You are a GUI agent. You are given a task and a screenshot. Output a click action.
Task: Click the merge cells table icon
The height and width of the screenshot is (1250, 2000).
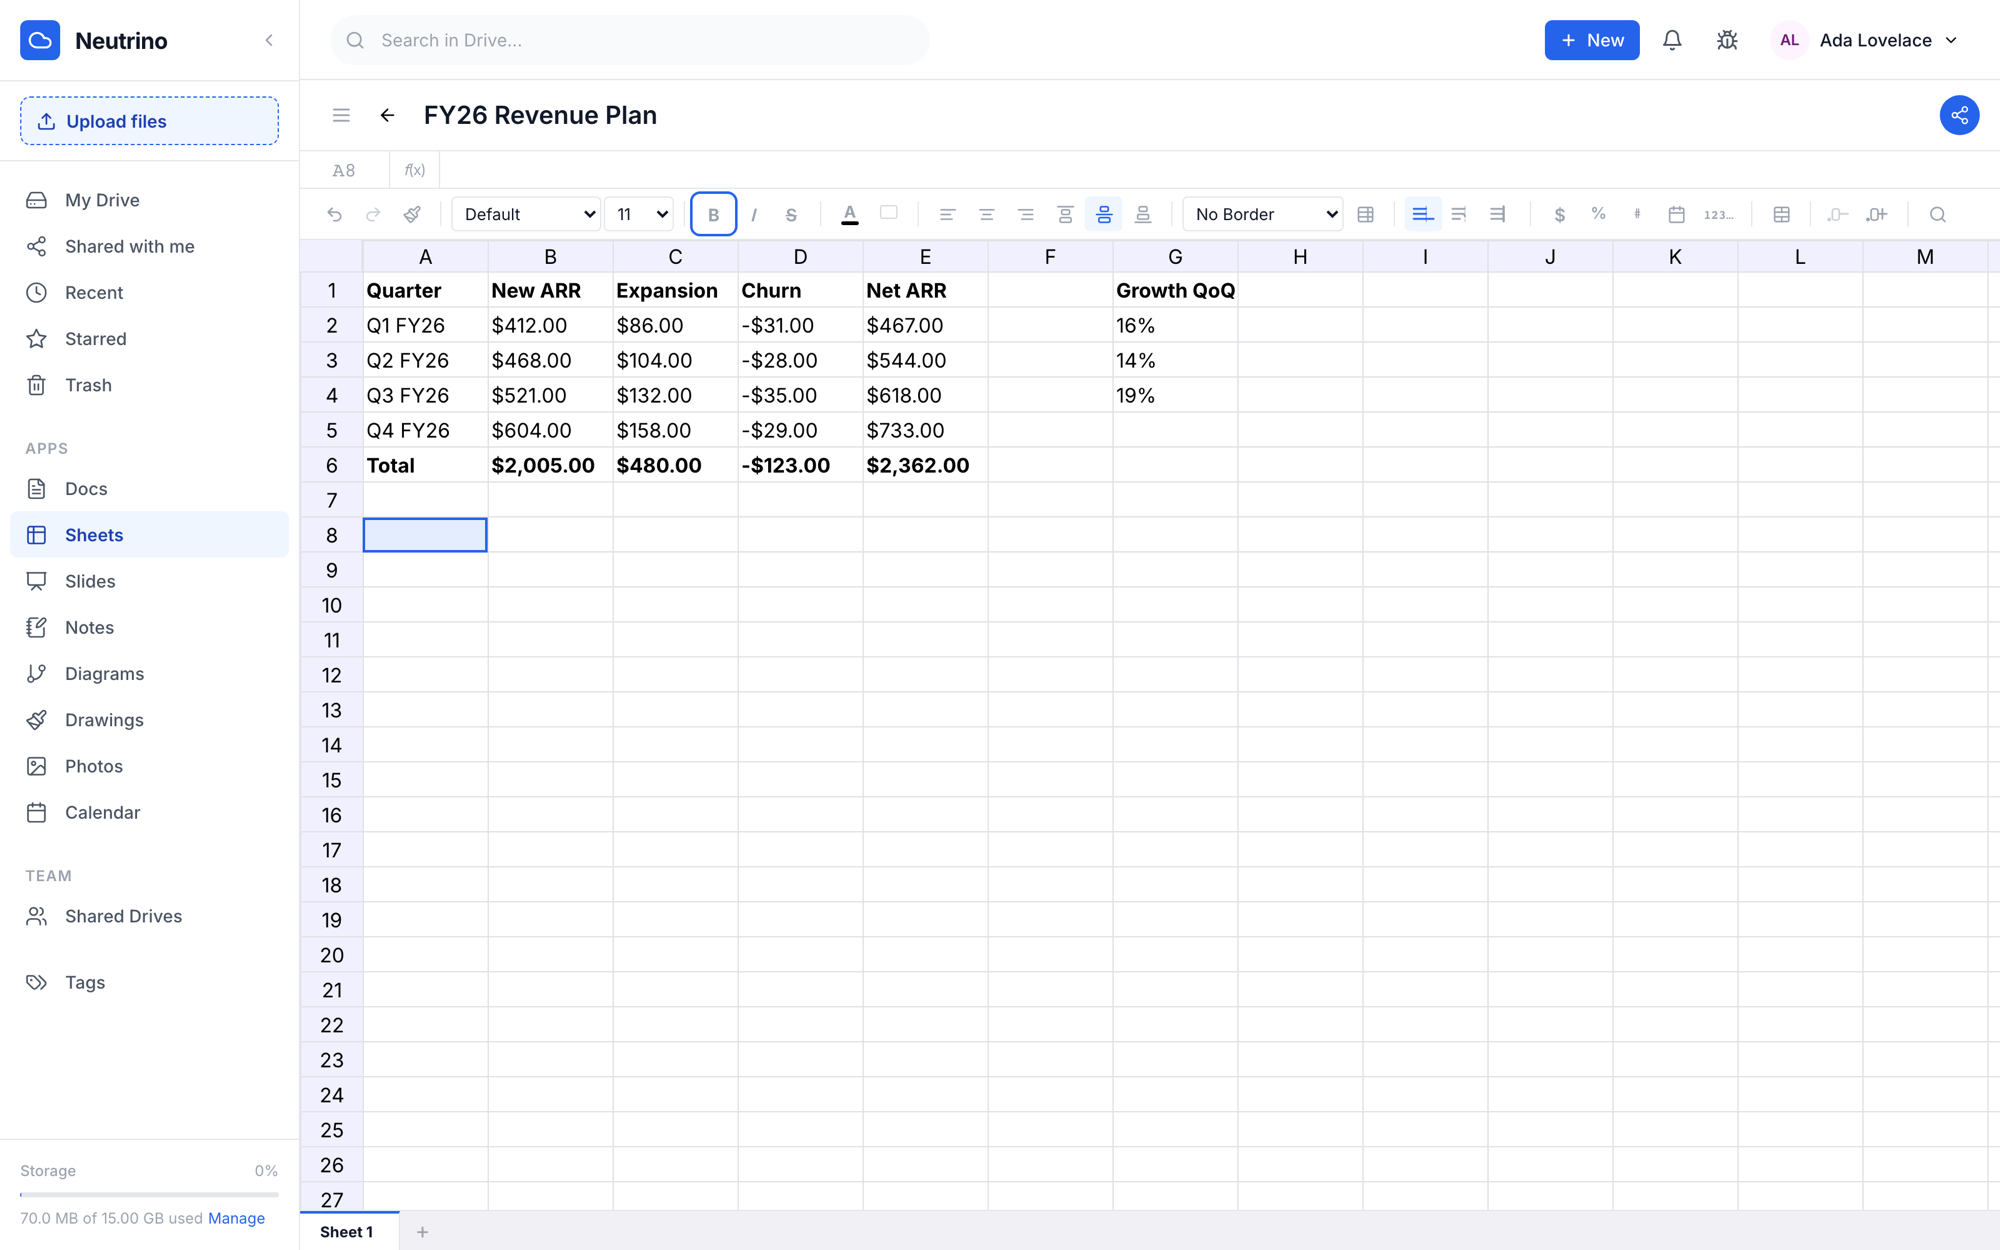[1781, 214]
